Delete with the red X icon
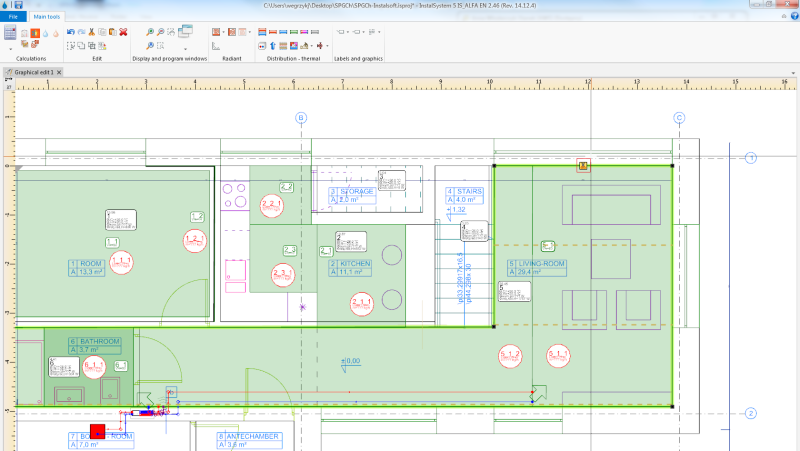 click(123, 32)
